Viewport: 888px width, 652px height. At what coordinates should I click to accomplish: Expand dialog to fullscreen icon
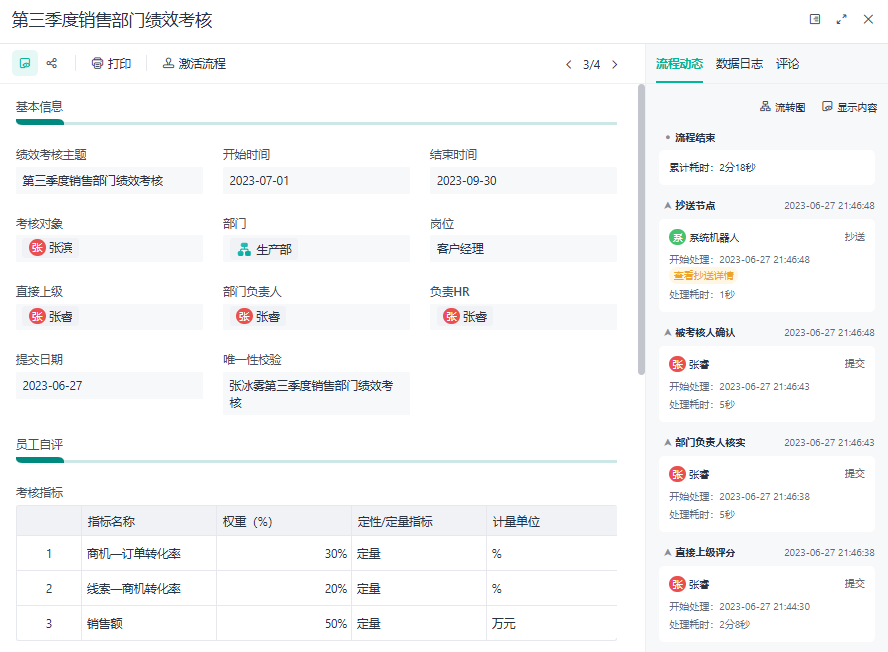pos(842,19)
